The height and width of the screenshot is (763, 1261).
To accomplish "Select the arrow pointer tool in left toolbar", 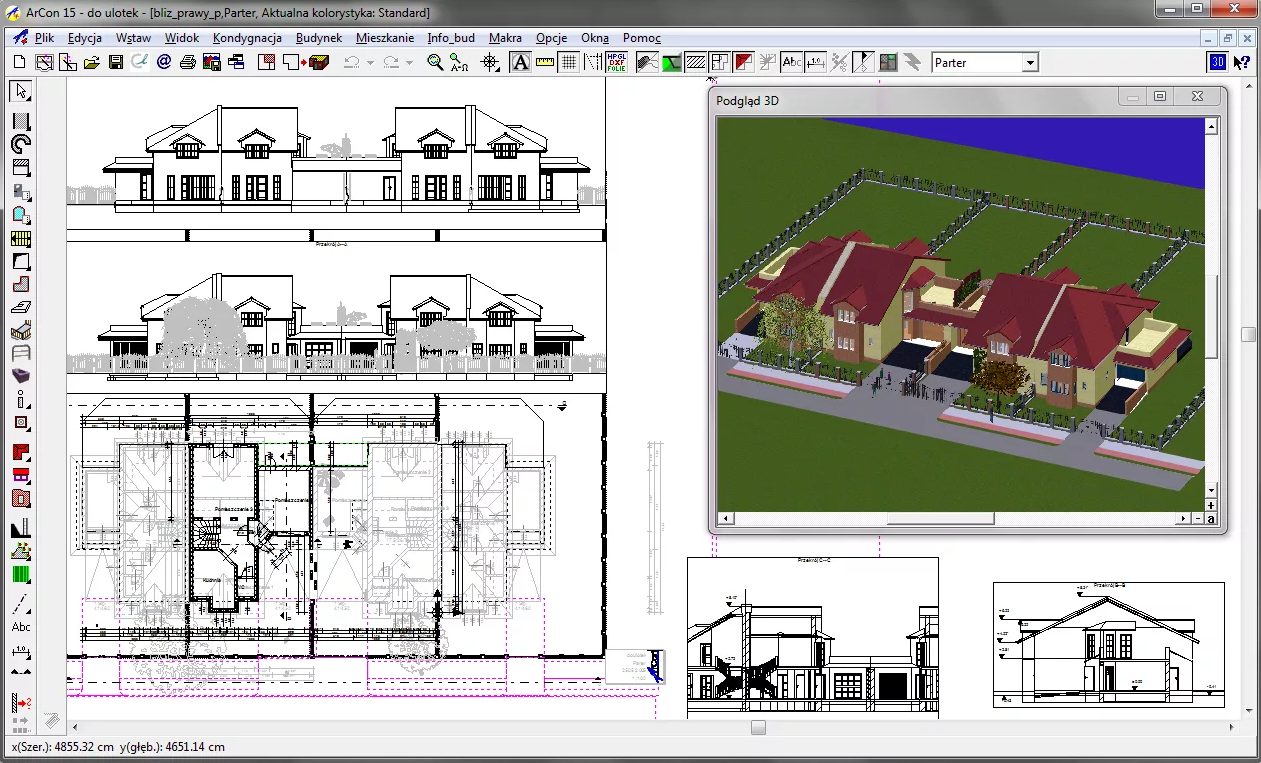I will click(21, 92).
